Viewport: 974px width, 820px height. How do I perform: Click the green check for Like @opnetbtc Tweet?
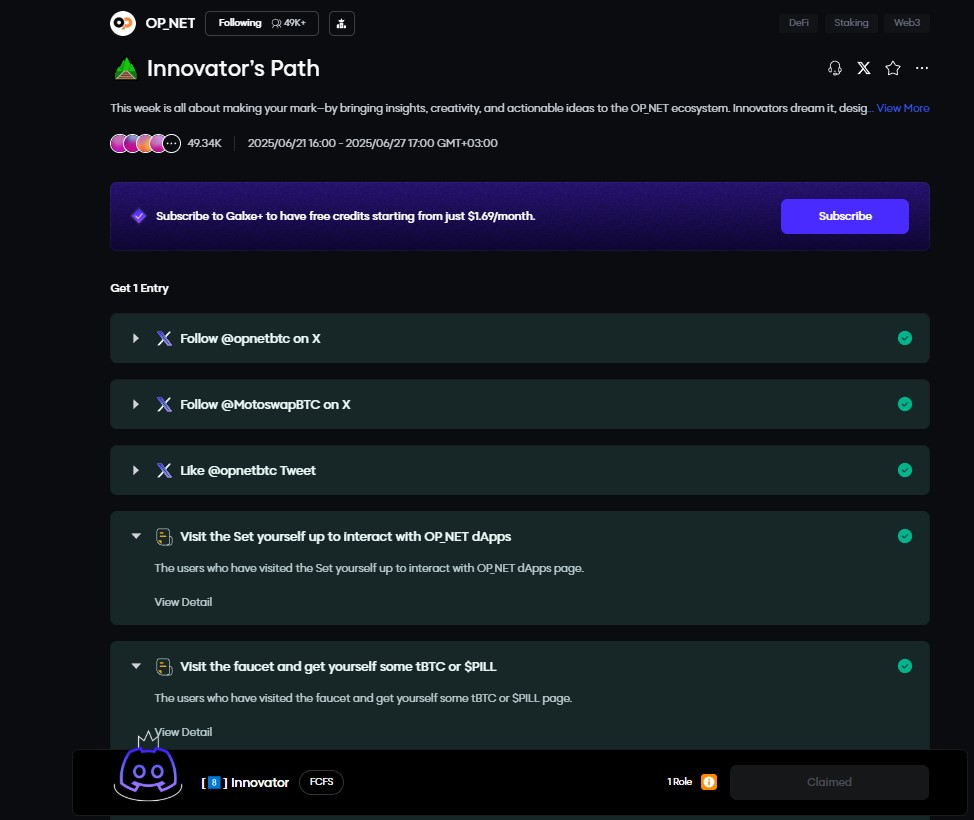coord(905,470)
